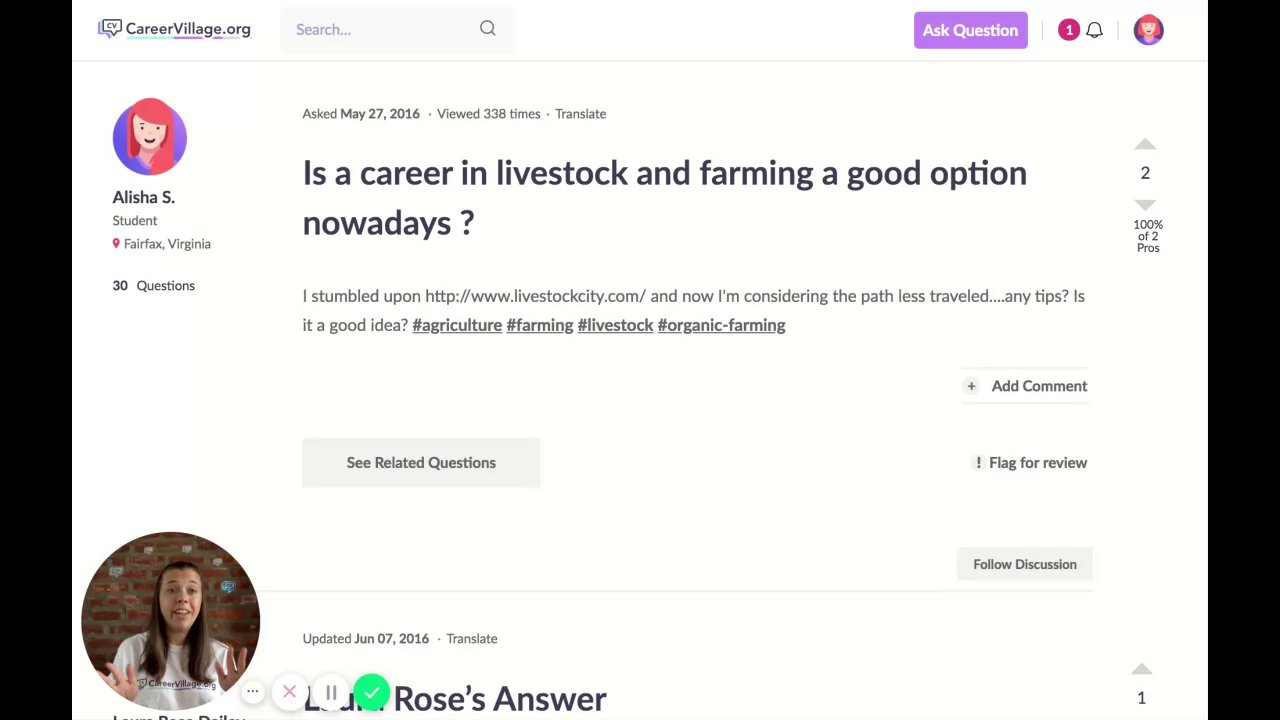Viewport: 1280px width, 720px height.
Task: Pause the recording with the pause control
Action: point(331,692)
